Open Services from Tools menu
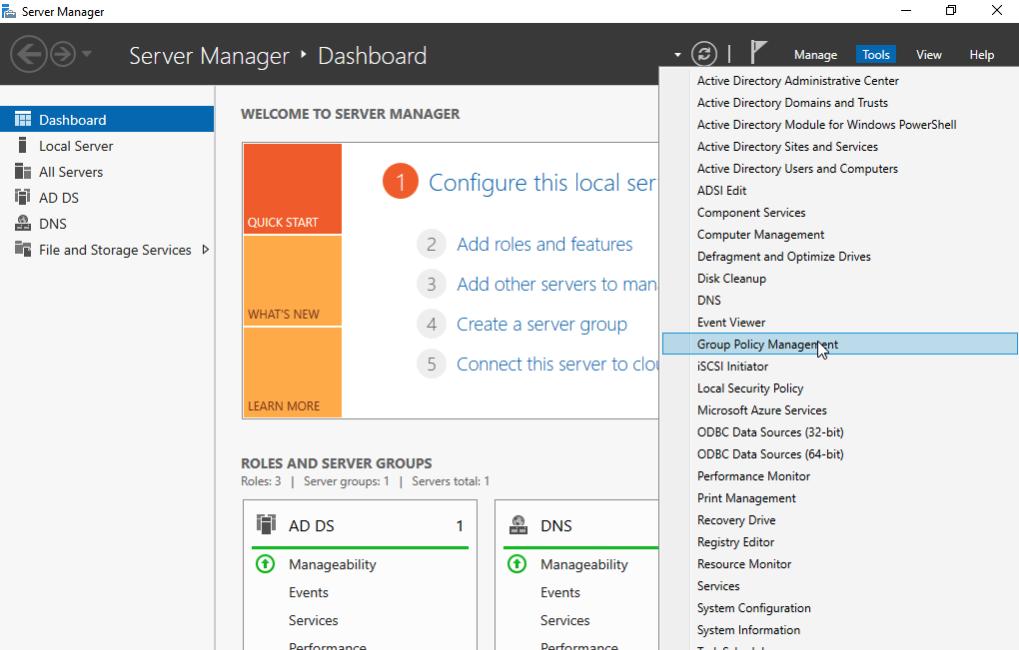 point(840,586)
